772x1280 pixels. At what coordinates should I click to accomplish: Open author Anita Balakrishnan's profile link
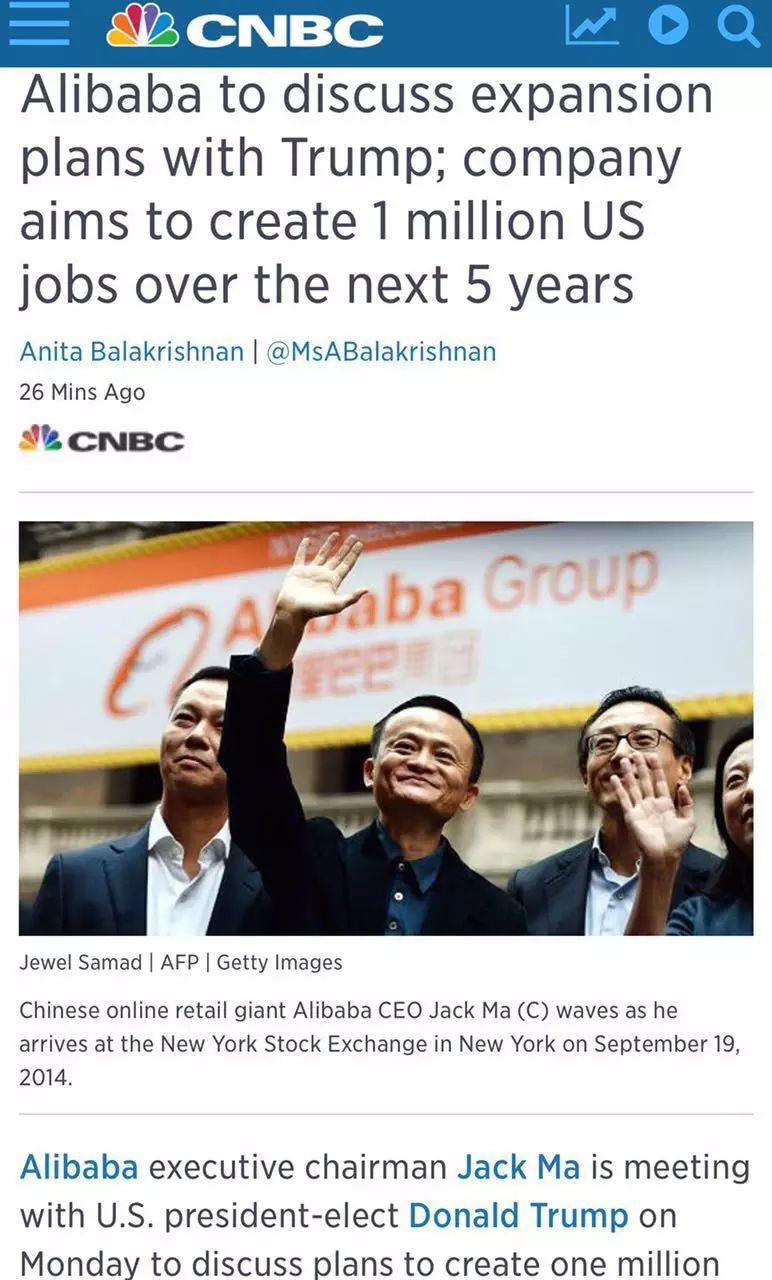pyautogui.click(x=131, y=352)
